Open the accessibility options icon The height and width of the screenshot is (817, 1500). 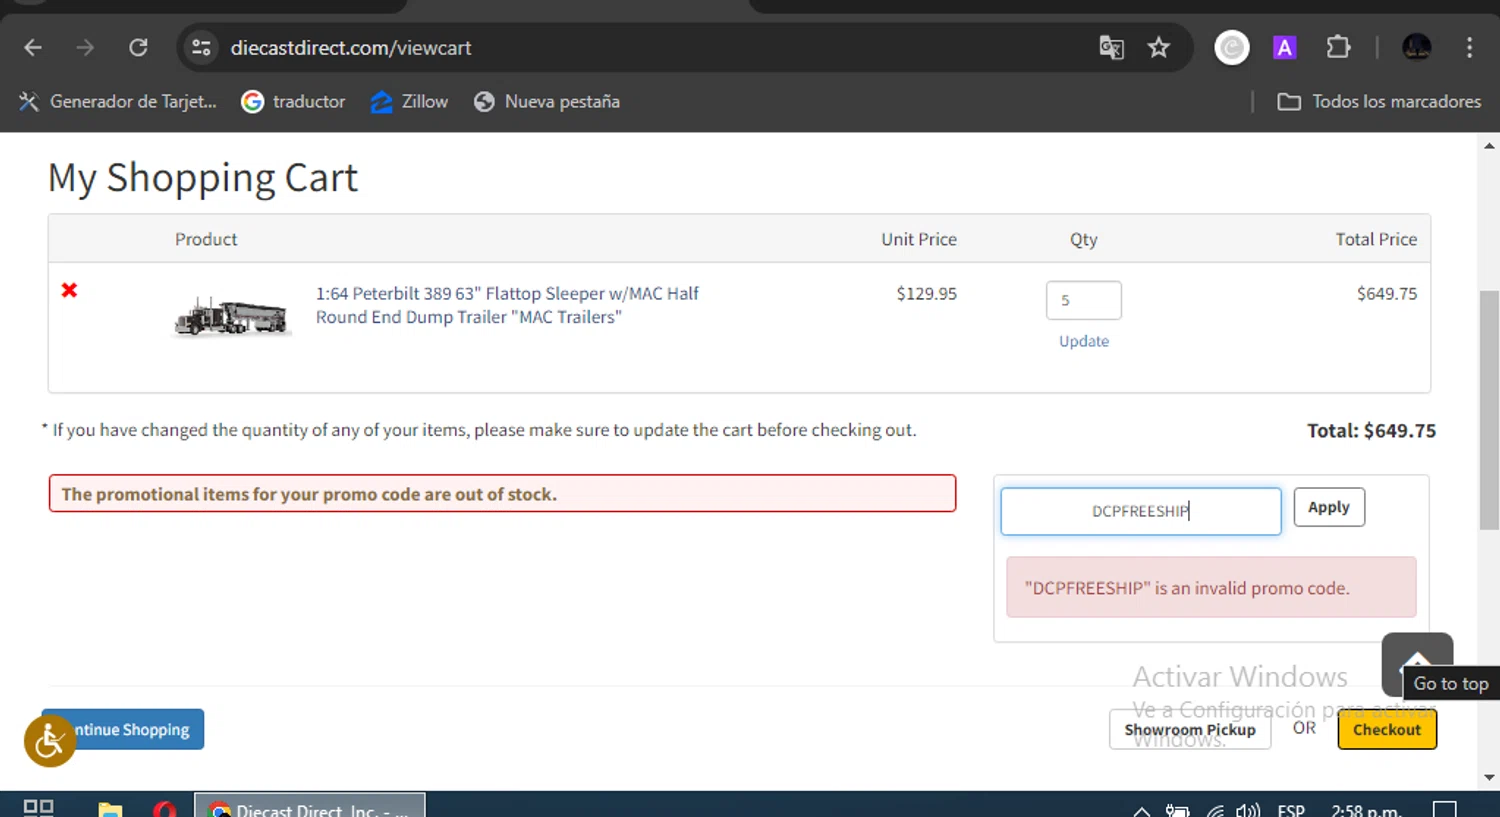click(x=50, y=741)
